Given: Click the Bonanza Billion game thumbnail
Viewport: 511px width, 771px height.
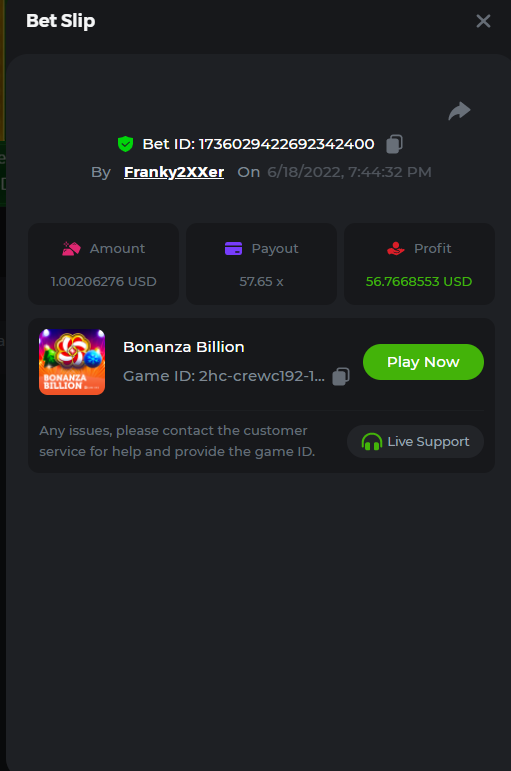Looking at the screenshot, I should pyautogui.click(x=72, y=362).
